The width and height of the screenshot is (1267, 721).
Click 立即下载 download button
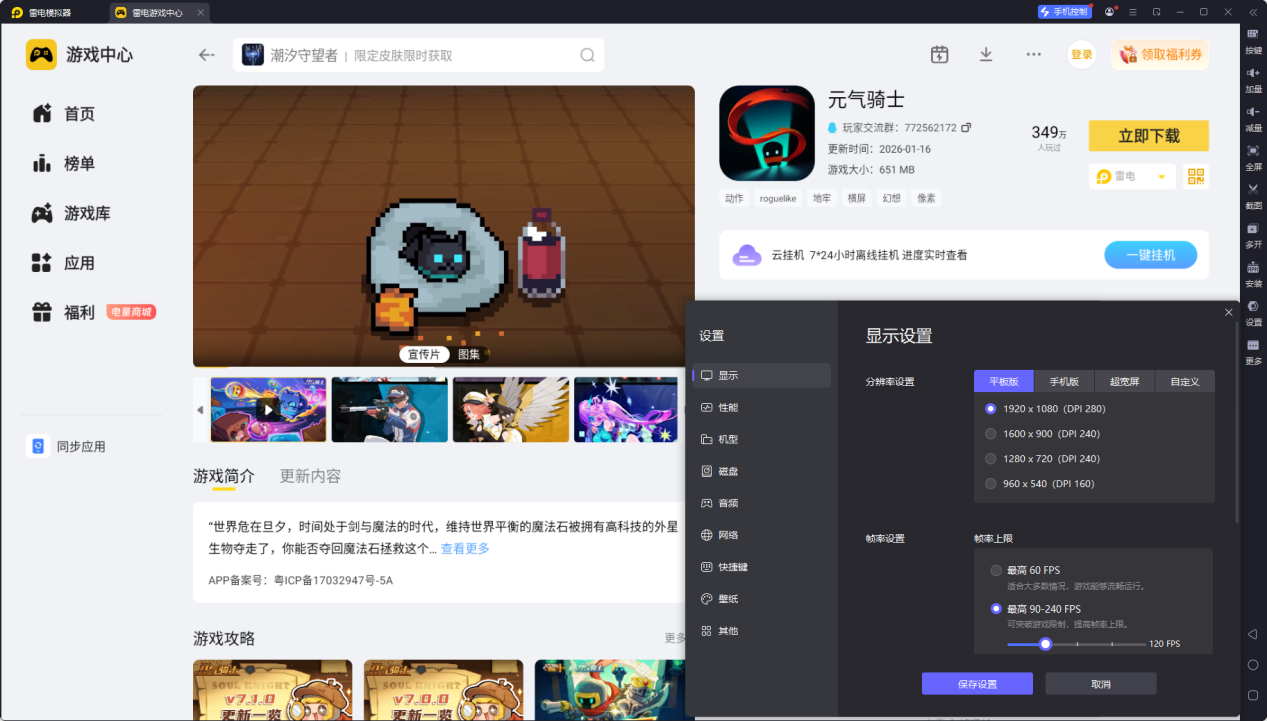point(1149,136)
